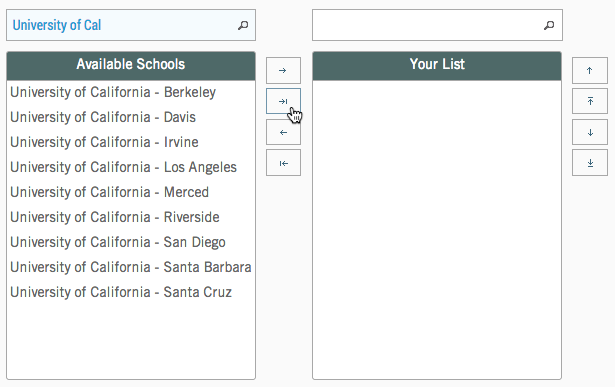Focus the Available Schools search field
The image size is (615, 387).
click(x=131, y=25)
